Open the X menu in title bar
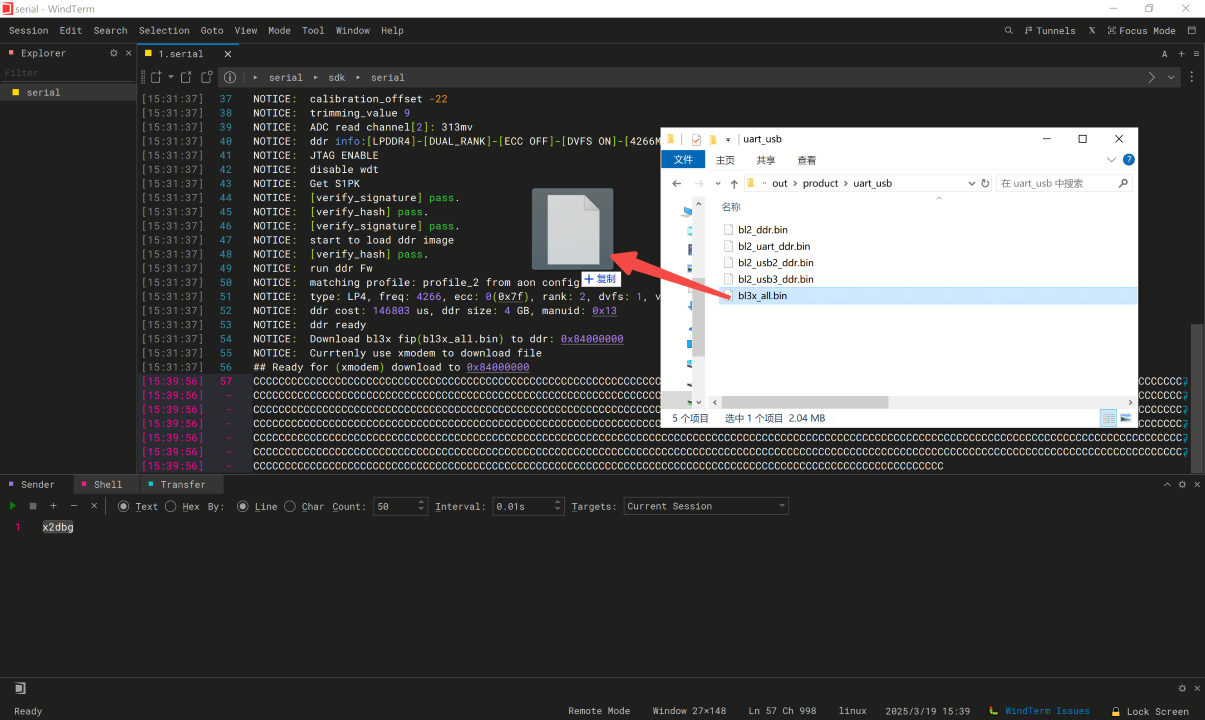 [1091, 30]
